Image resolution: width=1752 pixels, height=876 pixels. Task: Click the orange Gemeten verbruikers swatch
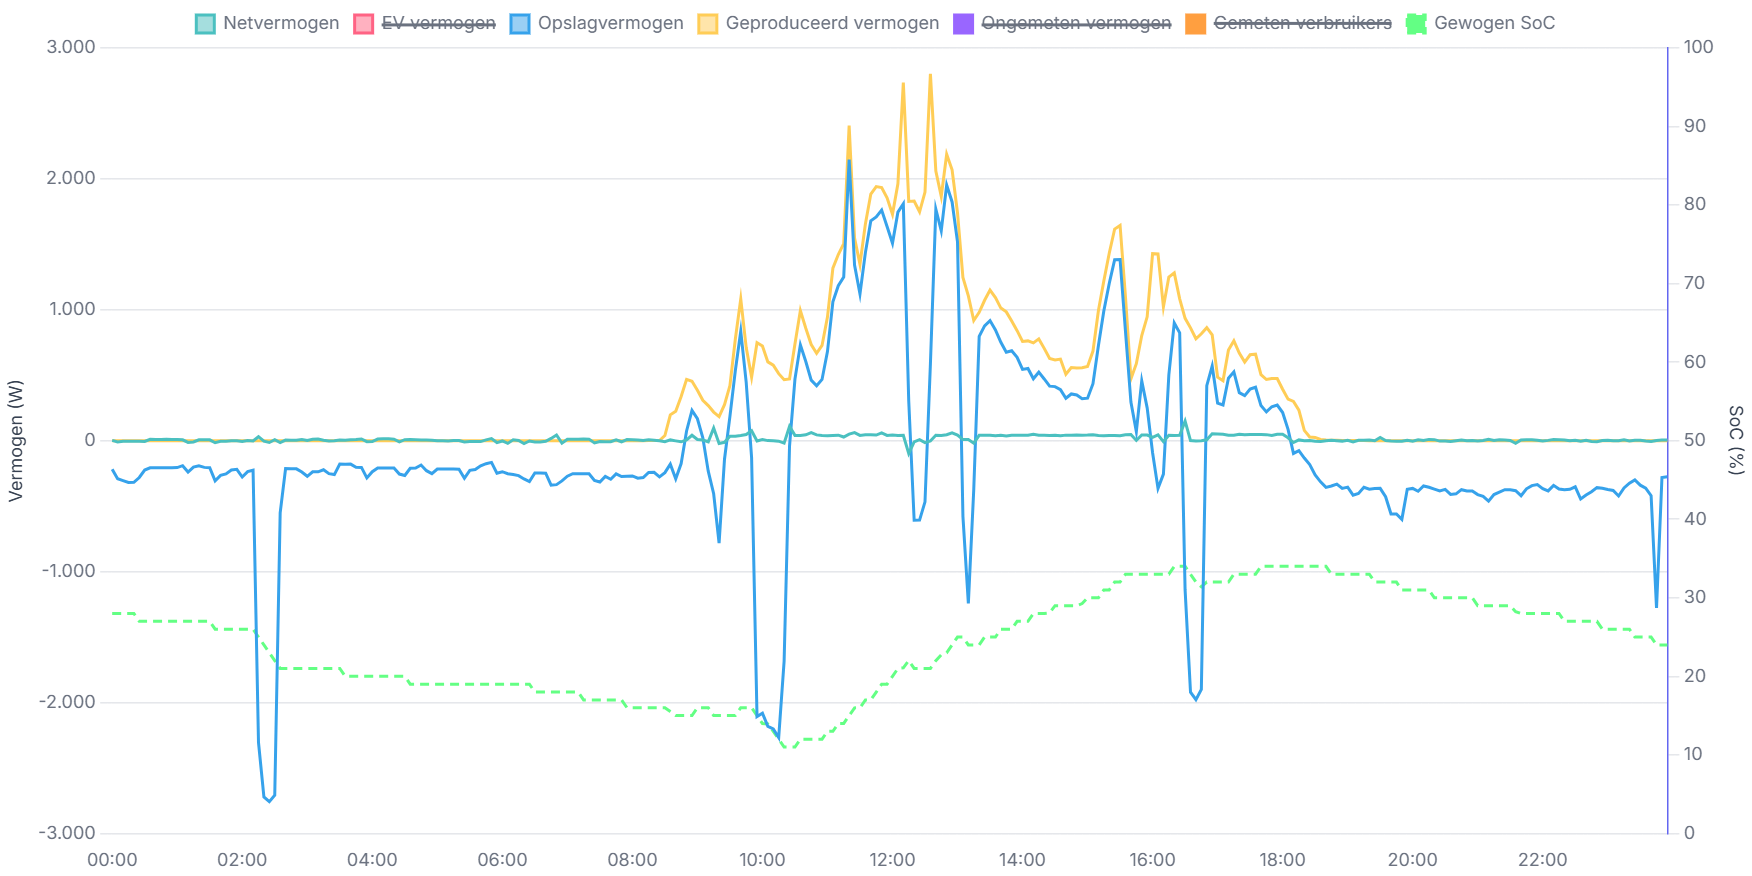click(x=1195, y=24)
